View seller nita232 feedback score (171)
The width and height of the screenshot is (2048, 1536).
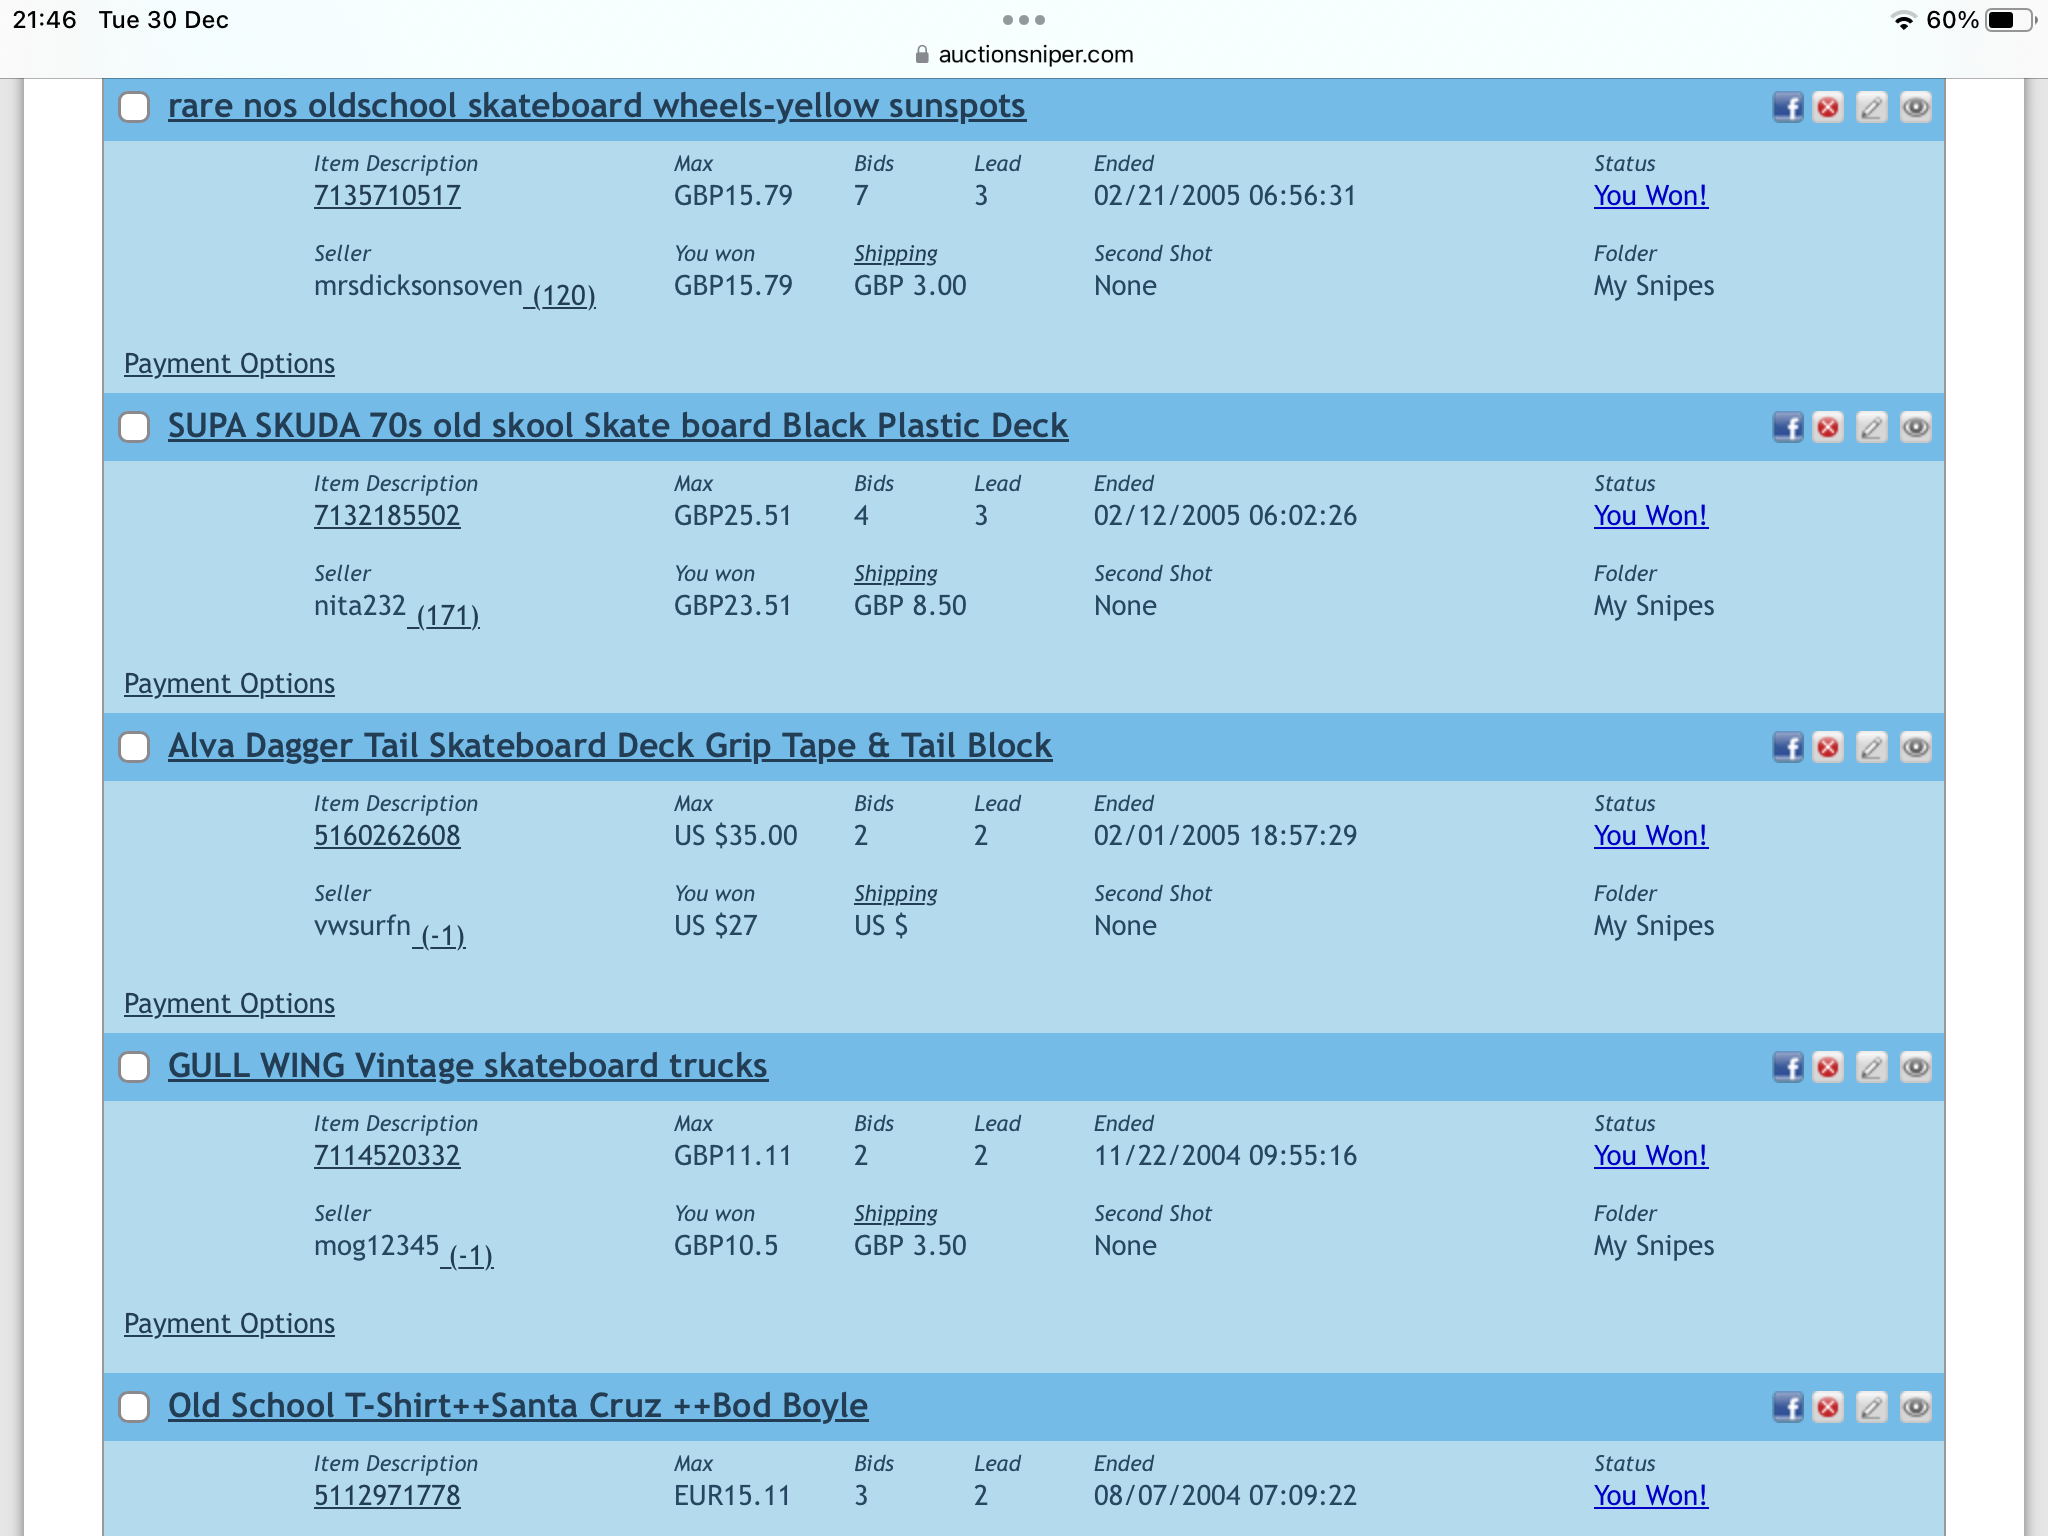(x=447, y=614)
